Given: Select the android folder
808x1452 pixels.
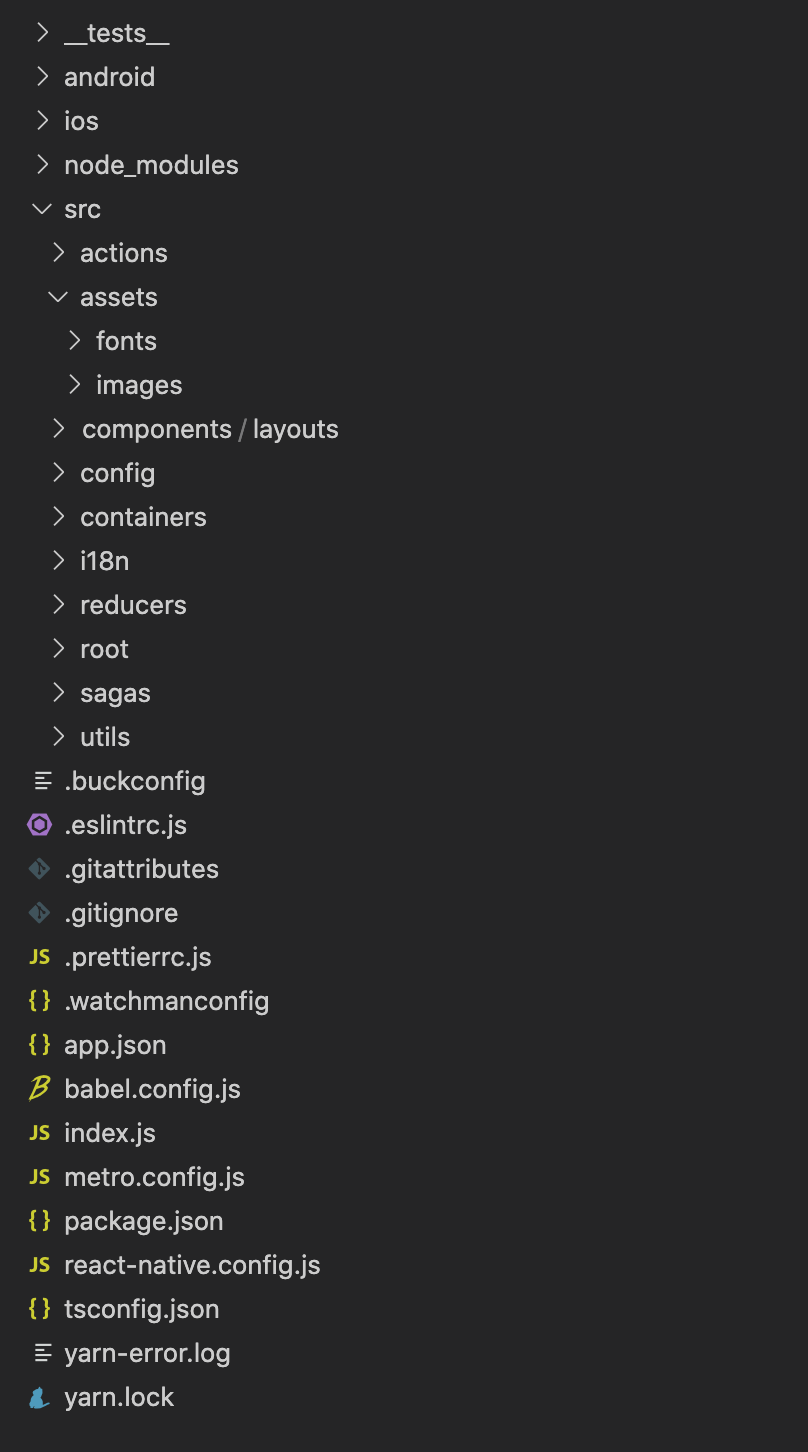Looking at the screenshot, I should pyautogui.click(x=110, y=77).
